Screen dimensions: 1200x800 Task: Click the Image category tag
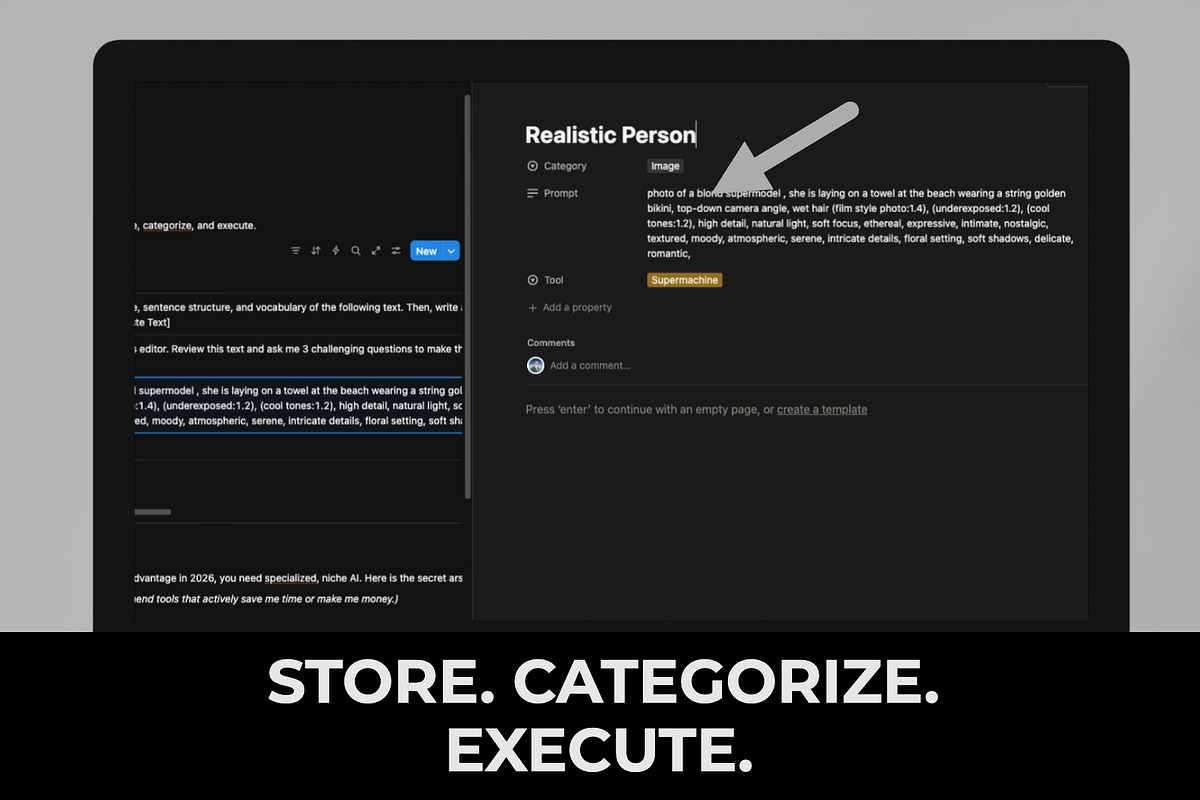(x=665, y=166)
